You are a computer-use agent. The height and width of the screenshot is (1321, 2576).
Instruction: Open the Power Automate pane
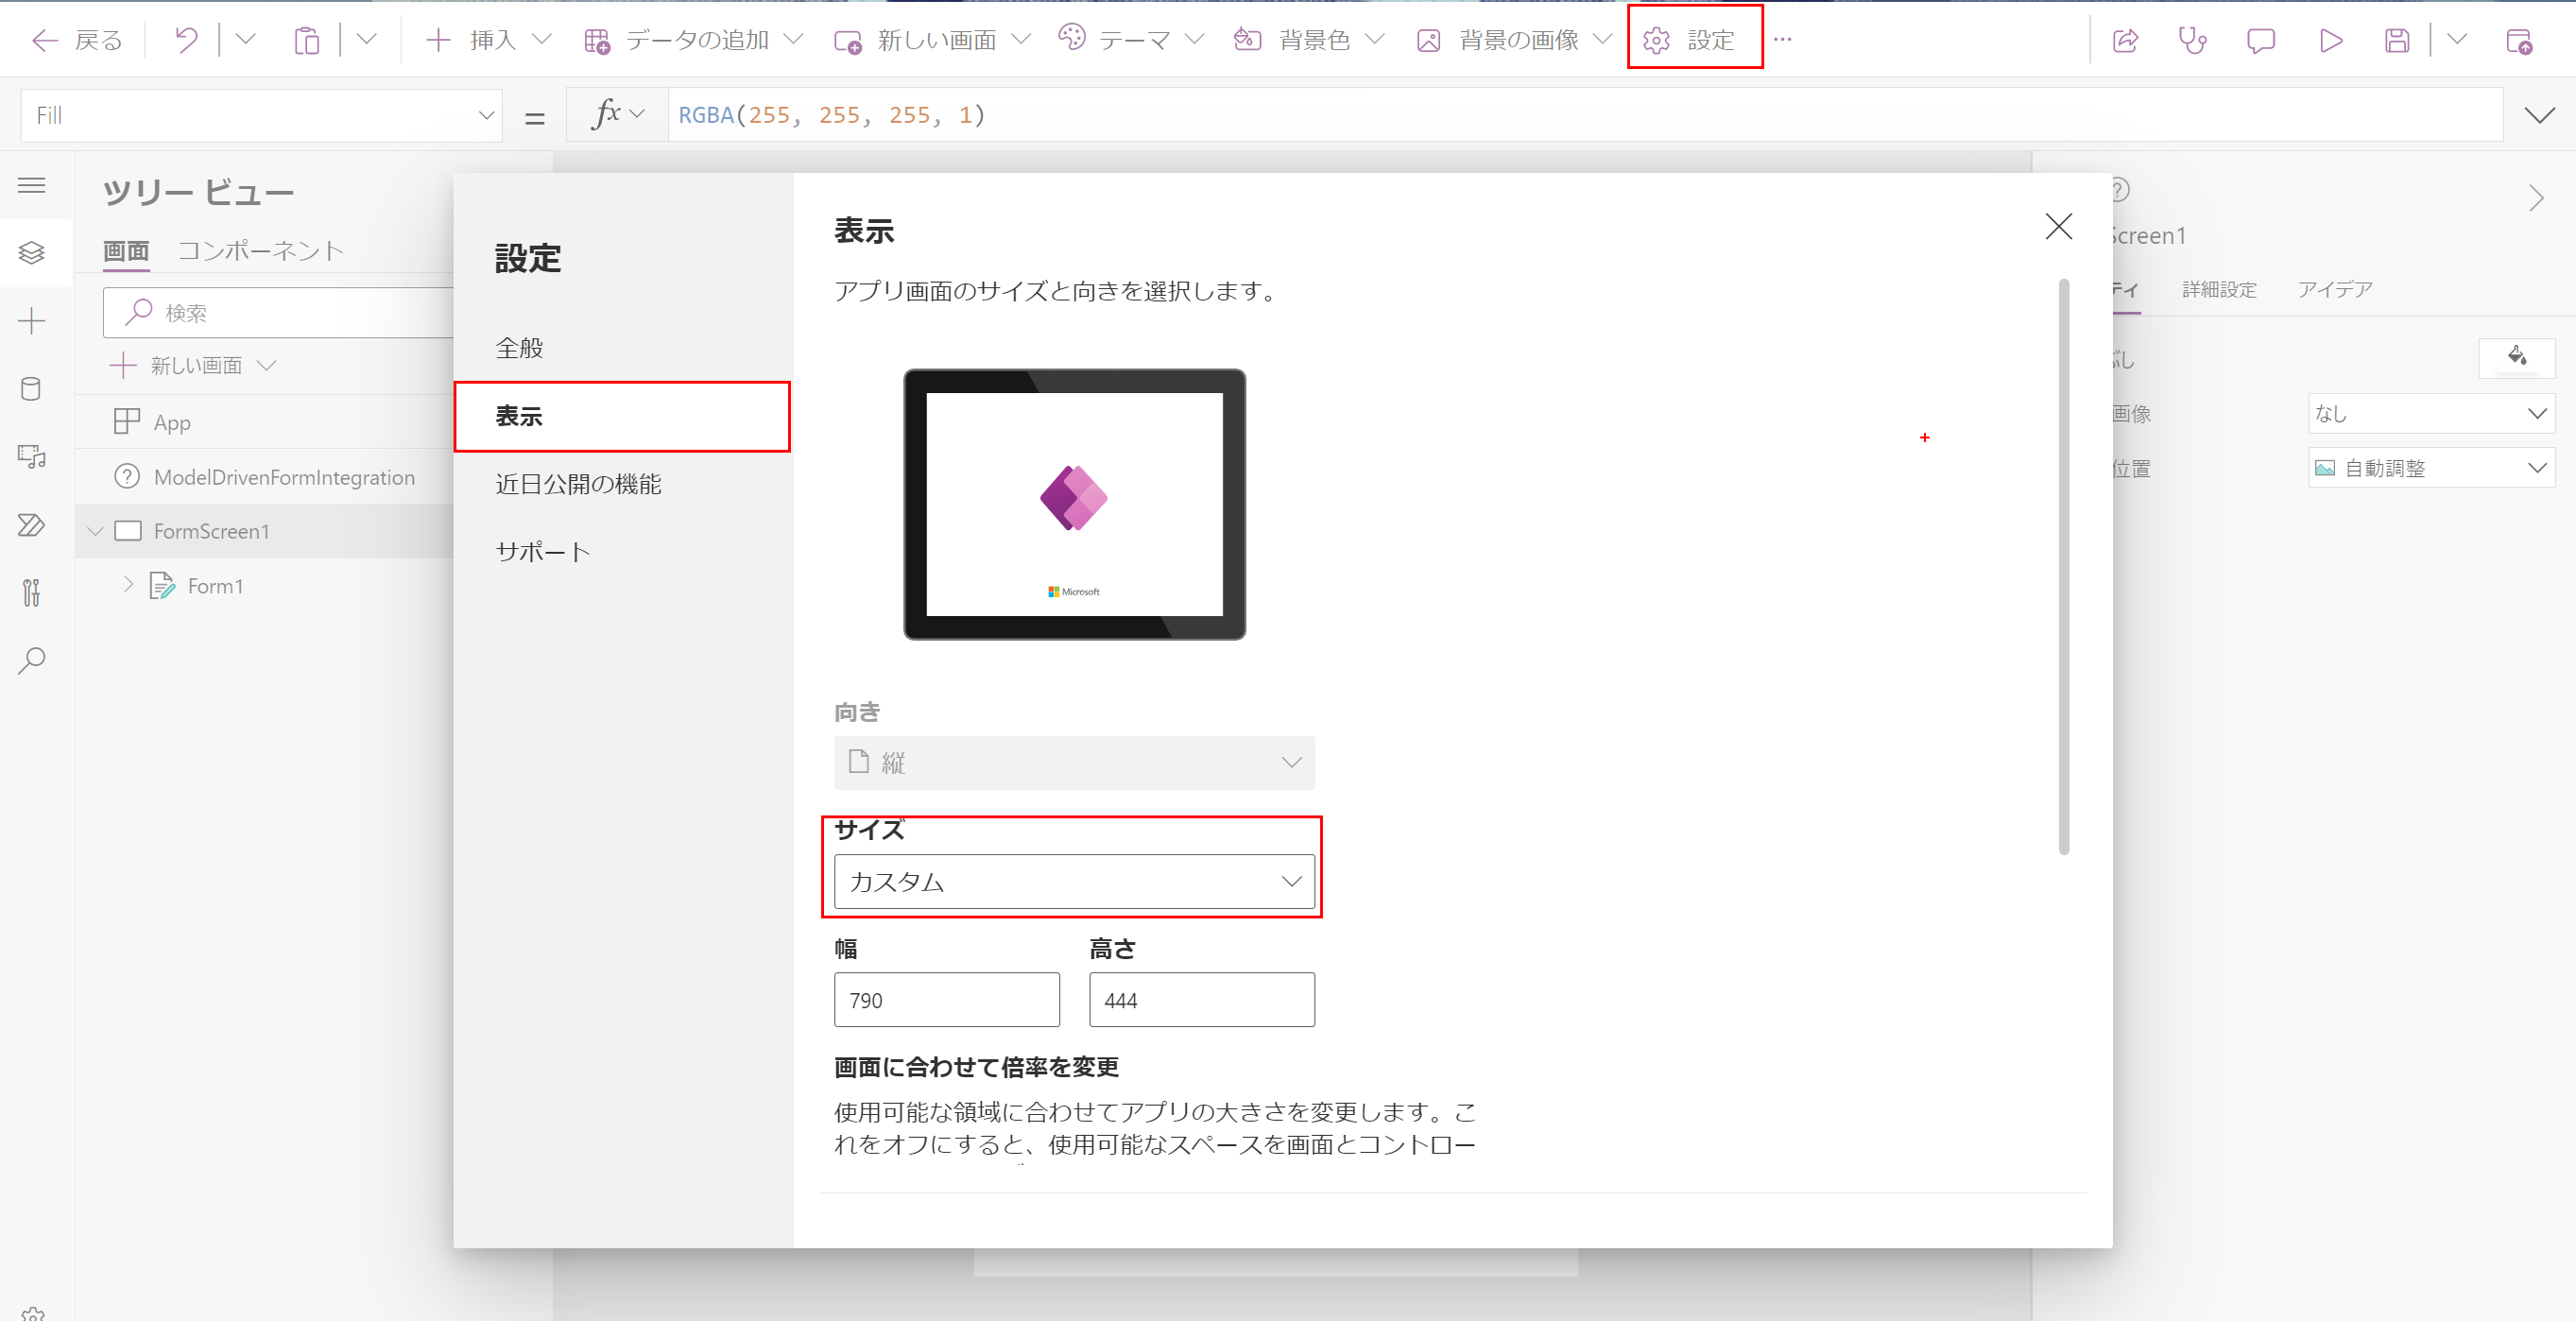(33, 525)
